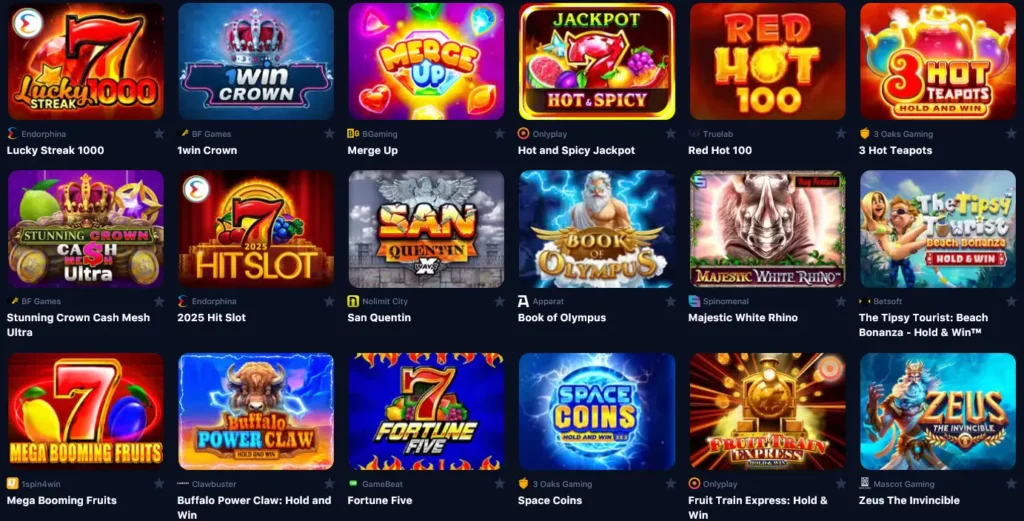Click the Nolimit City provider icon
Viewport: 1024px width, 521px height.
pyautogui.click(x=353, y=301)
